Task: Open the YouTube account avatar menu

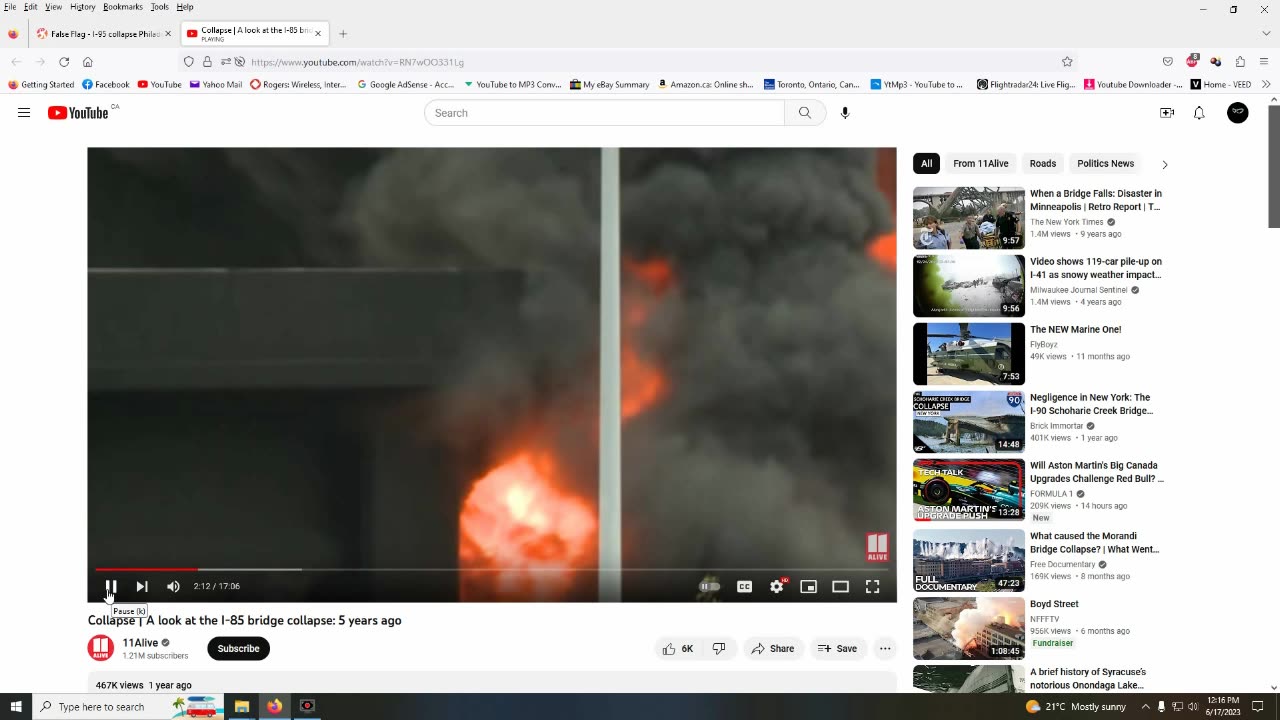Action: click(x=1238, y=113)
